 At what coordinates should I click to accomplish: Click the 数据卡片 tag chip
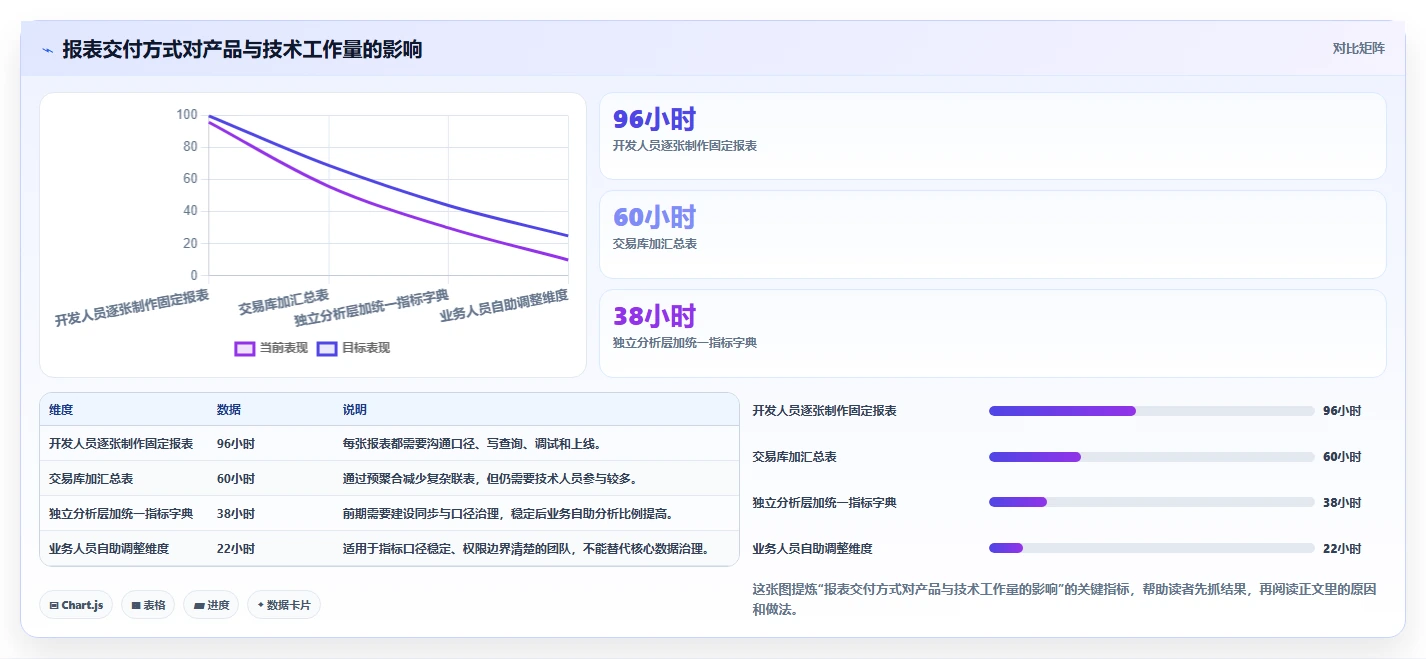click(284, 605)
